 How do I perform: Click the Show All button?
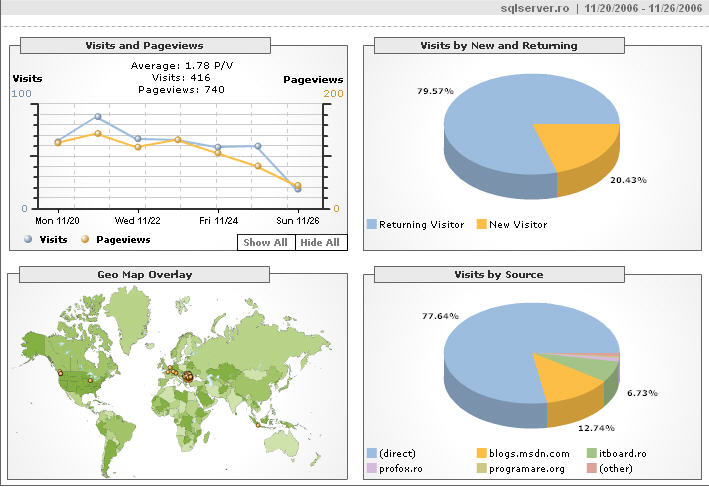266,242
